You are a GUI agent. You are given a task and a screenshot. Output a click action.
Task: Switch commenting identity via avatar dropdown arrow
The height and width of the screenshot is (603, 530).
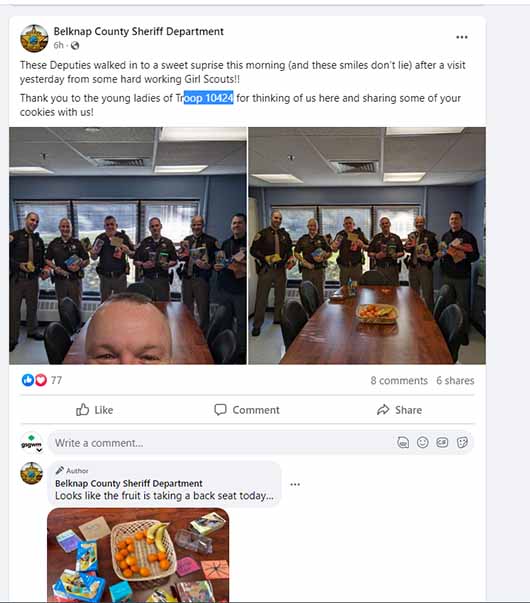[39, 450]
